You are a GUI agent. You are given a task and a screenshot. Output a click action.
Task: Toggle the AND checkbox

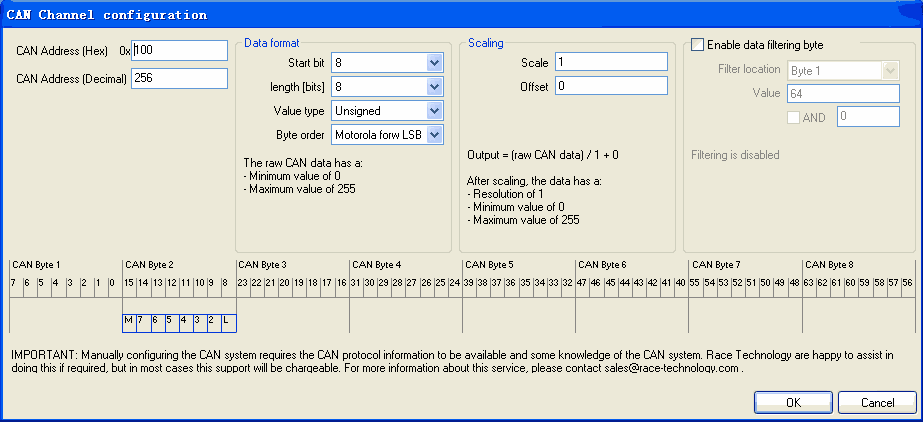[x=794, y=117]
